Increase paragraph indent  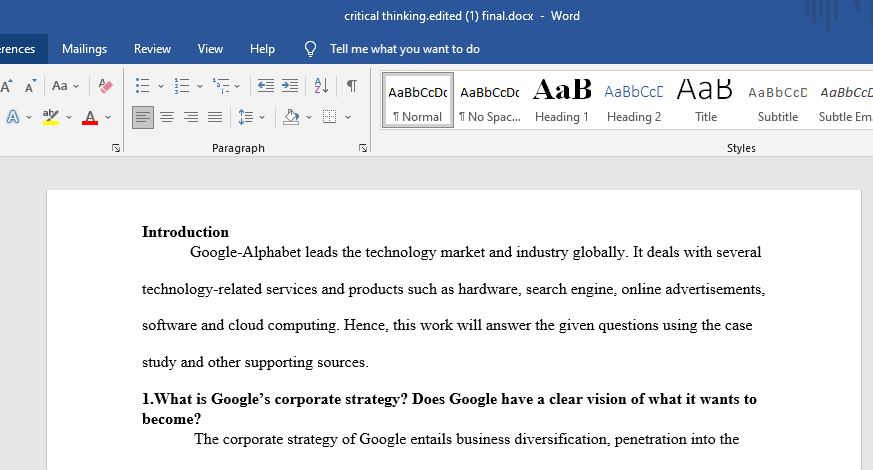(290, 86)
